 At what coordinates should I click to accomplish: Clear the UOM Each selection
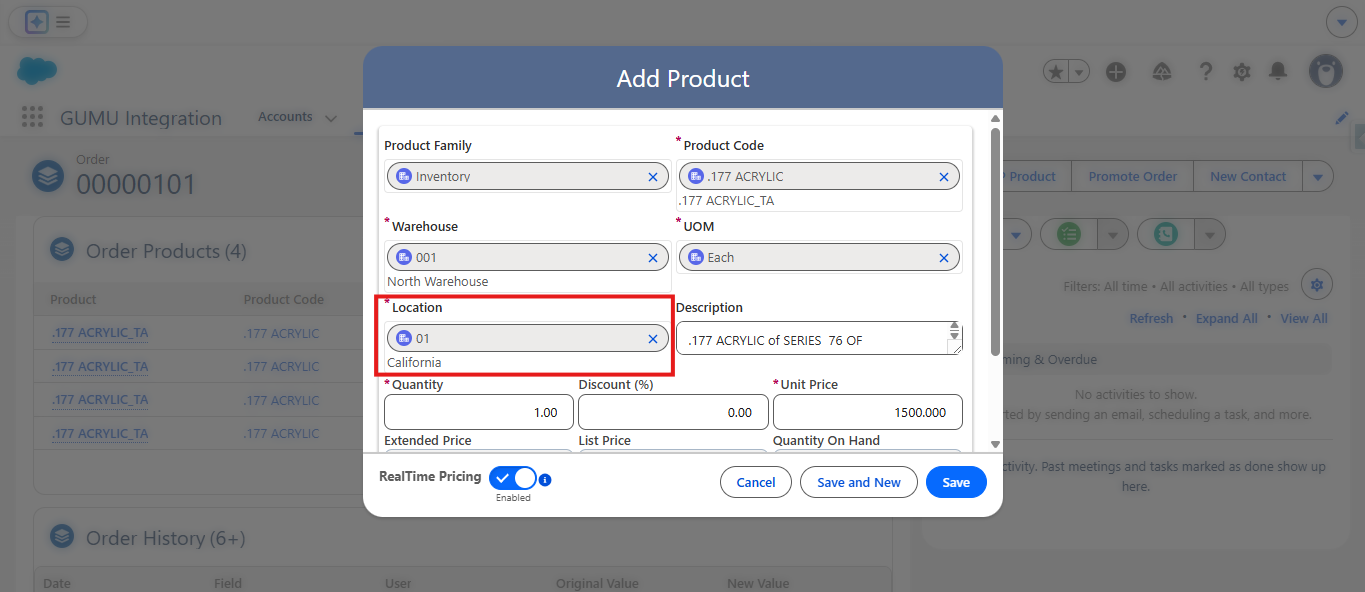(943, 258)
